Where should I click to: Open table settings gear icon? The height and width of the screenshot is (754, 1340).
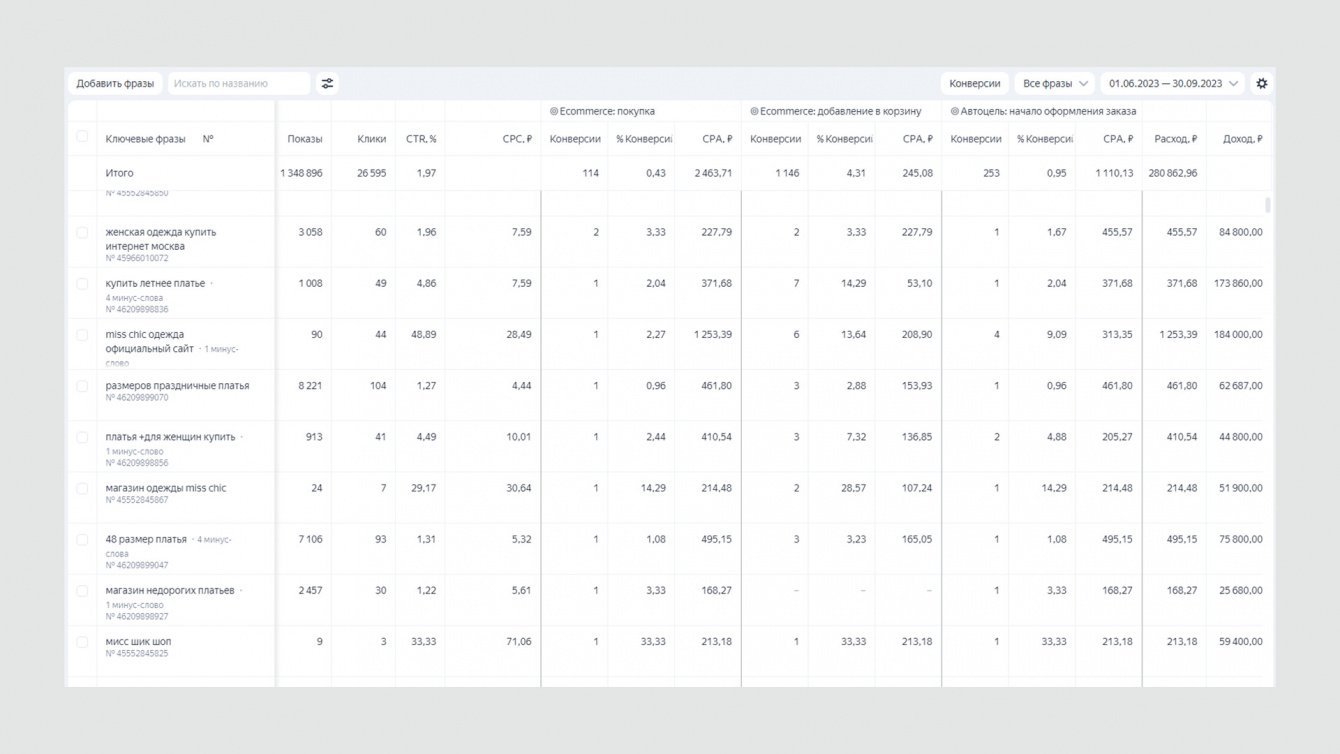click(x=1262, y=84)
